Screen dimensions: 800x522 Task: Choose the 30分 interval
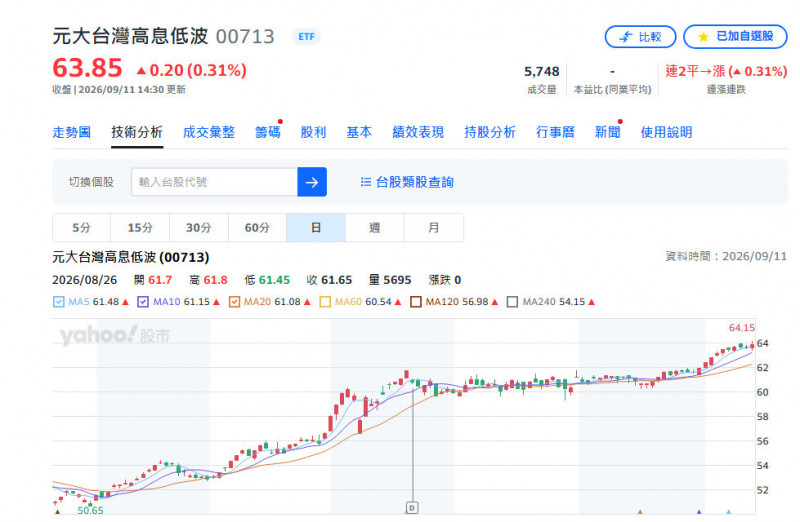[199, 228]
